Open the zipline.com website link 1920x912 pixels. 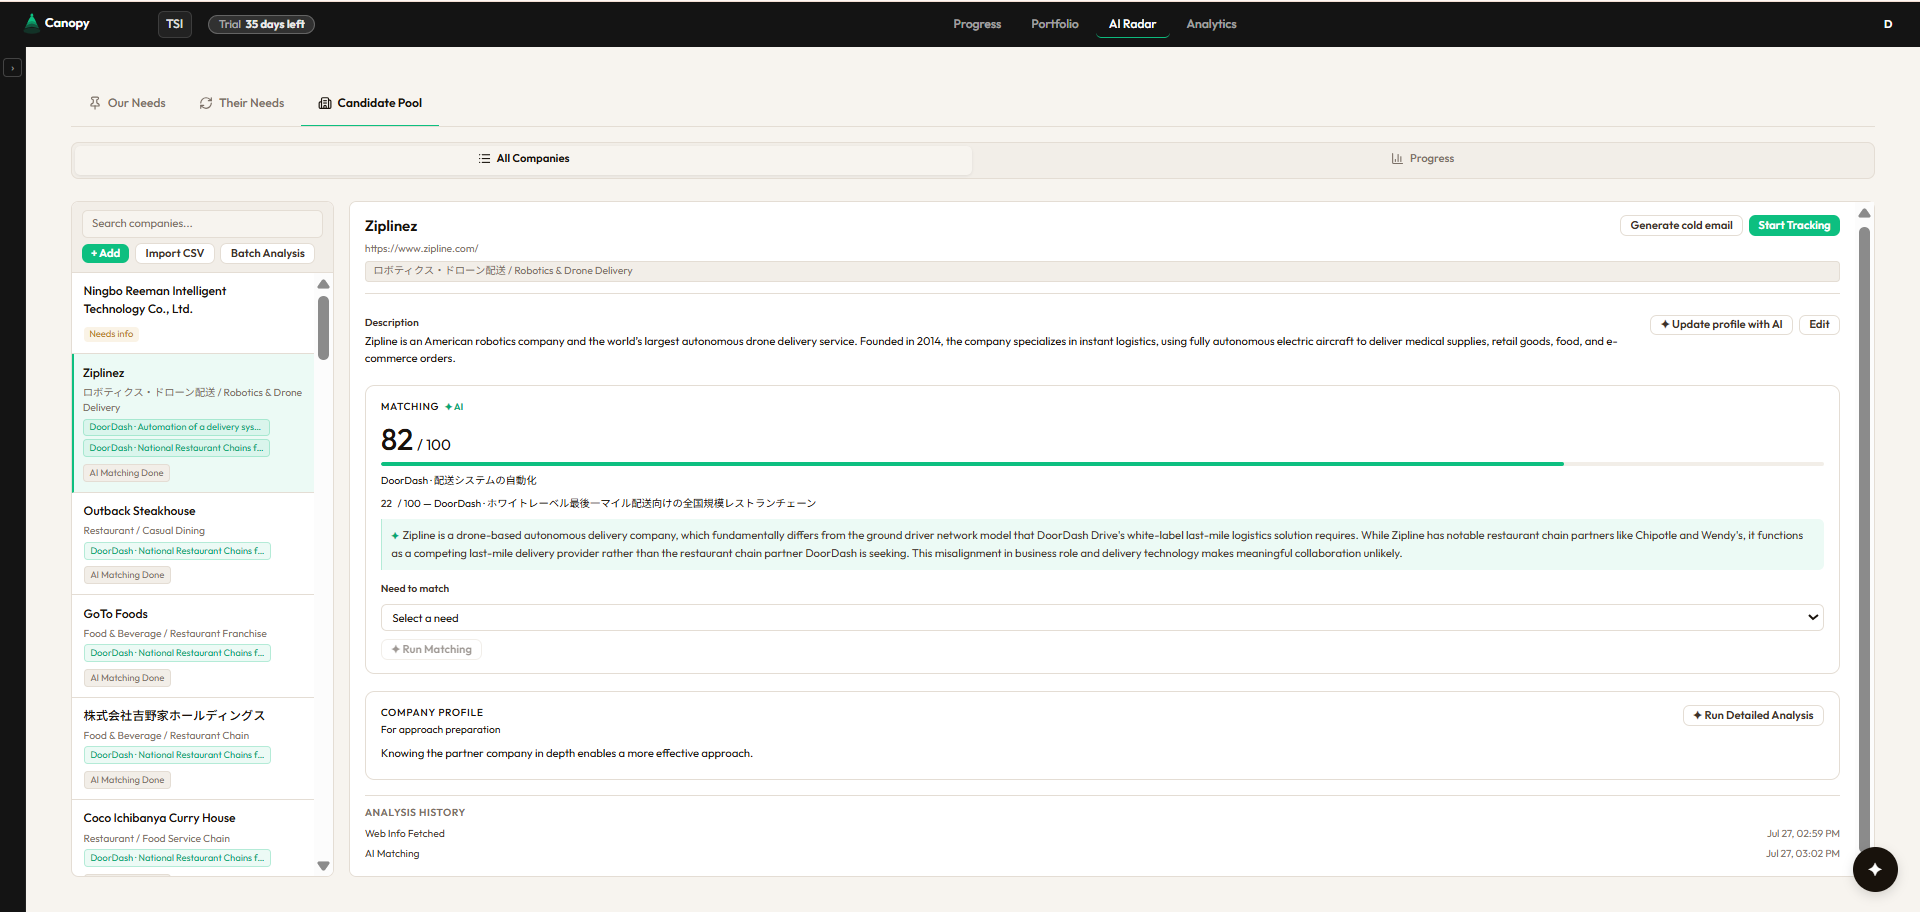tap(421, 249)
